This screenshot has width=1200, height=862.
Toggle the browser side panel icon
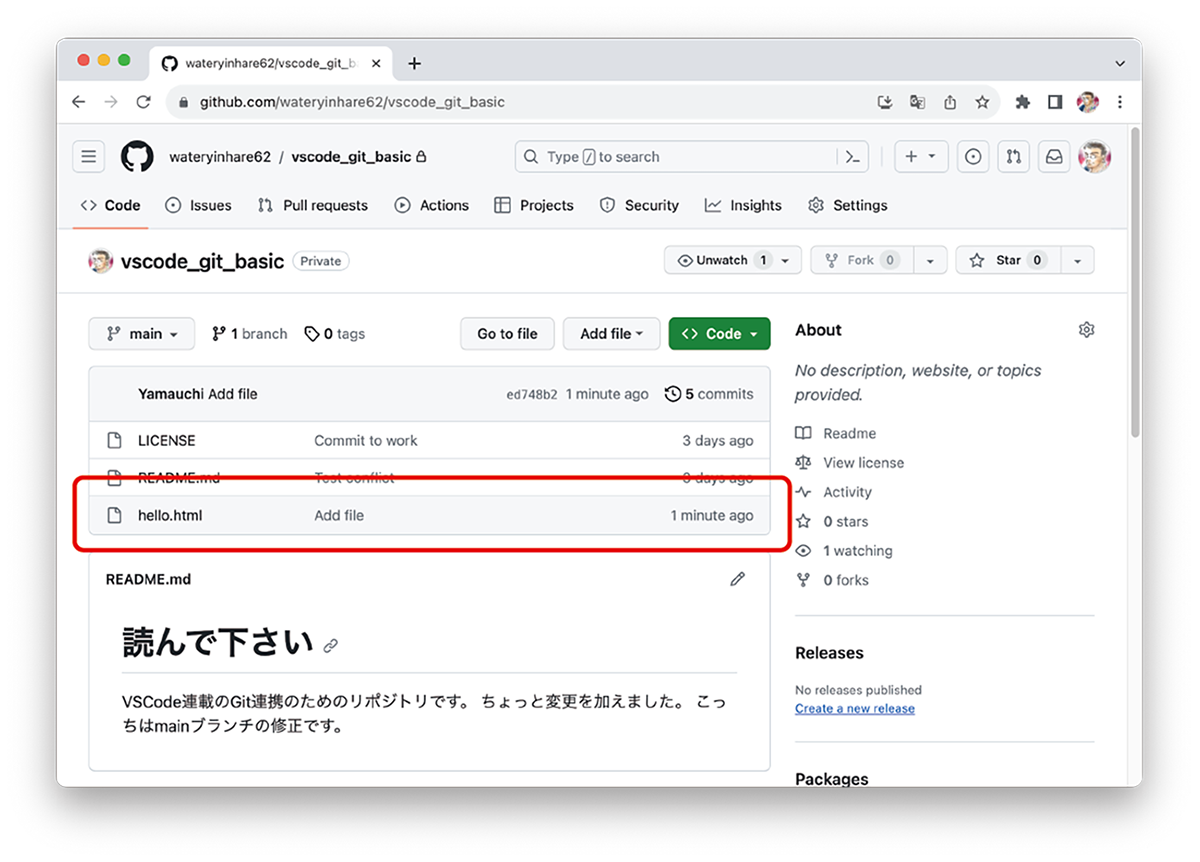pyautogui.click(x=1054, y=102)
